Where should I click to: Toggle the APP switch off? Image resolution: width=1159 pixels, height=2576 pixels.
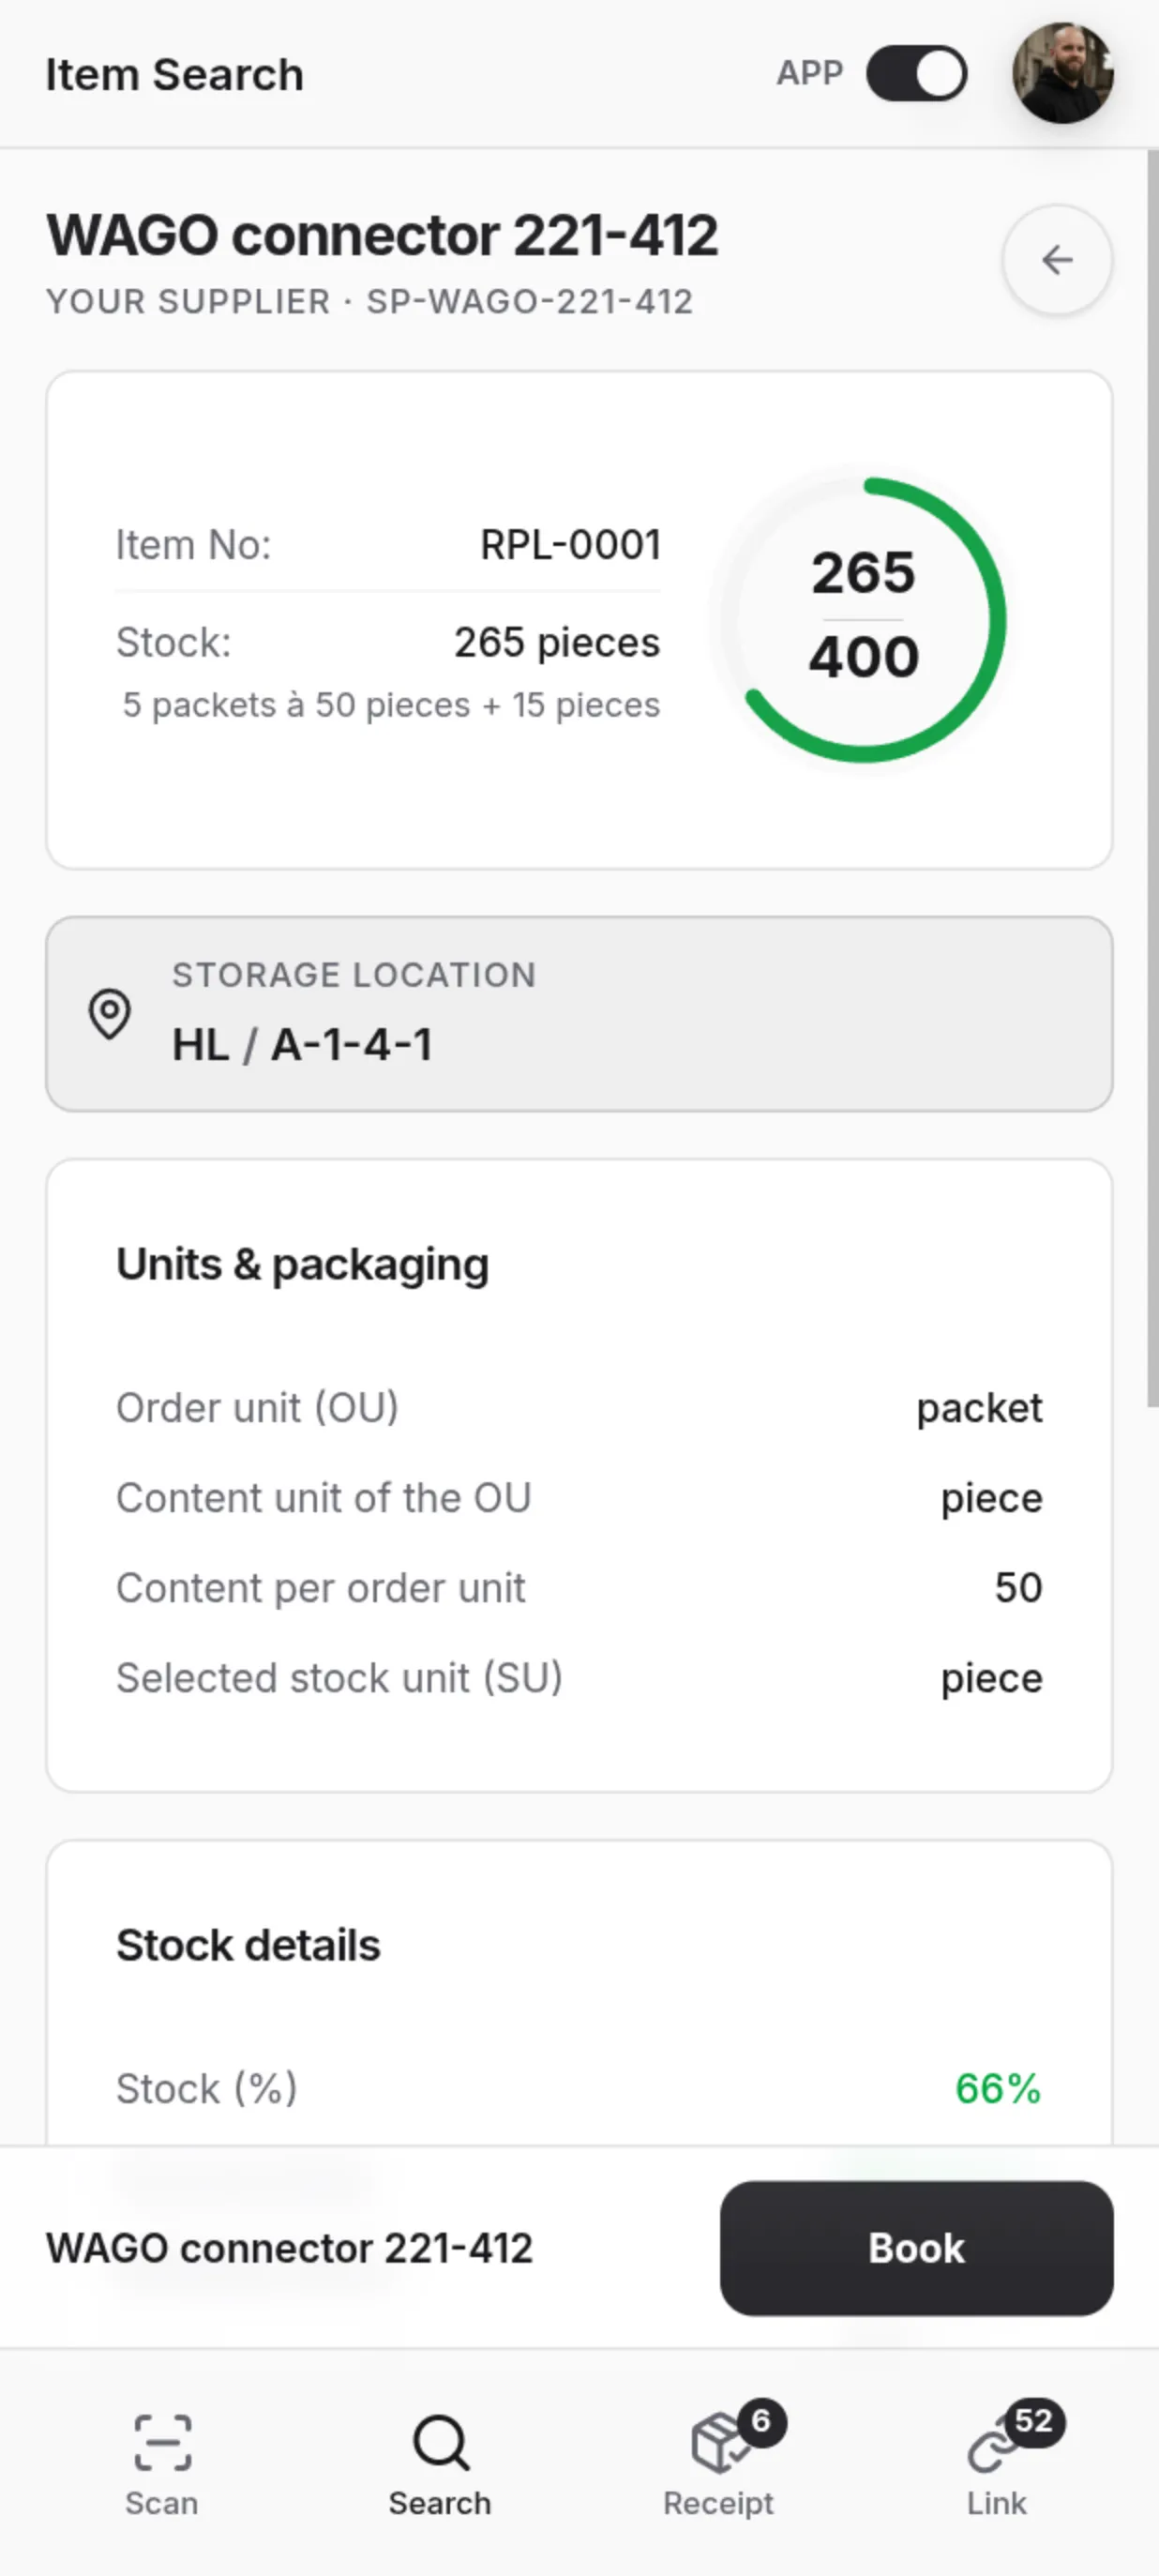(915, 73)
